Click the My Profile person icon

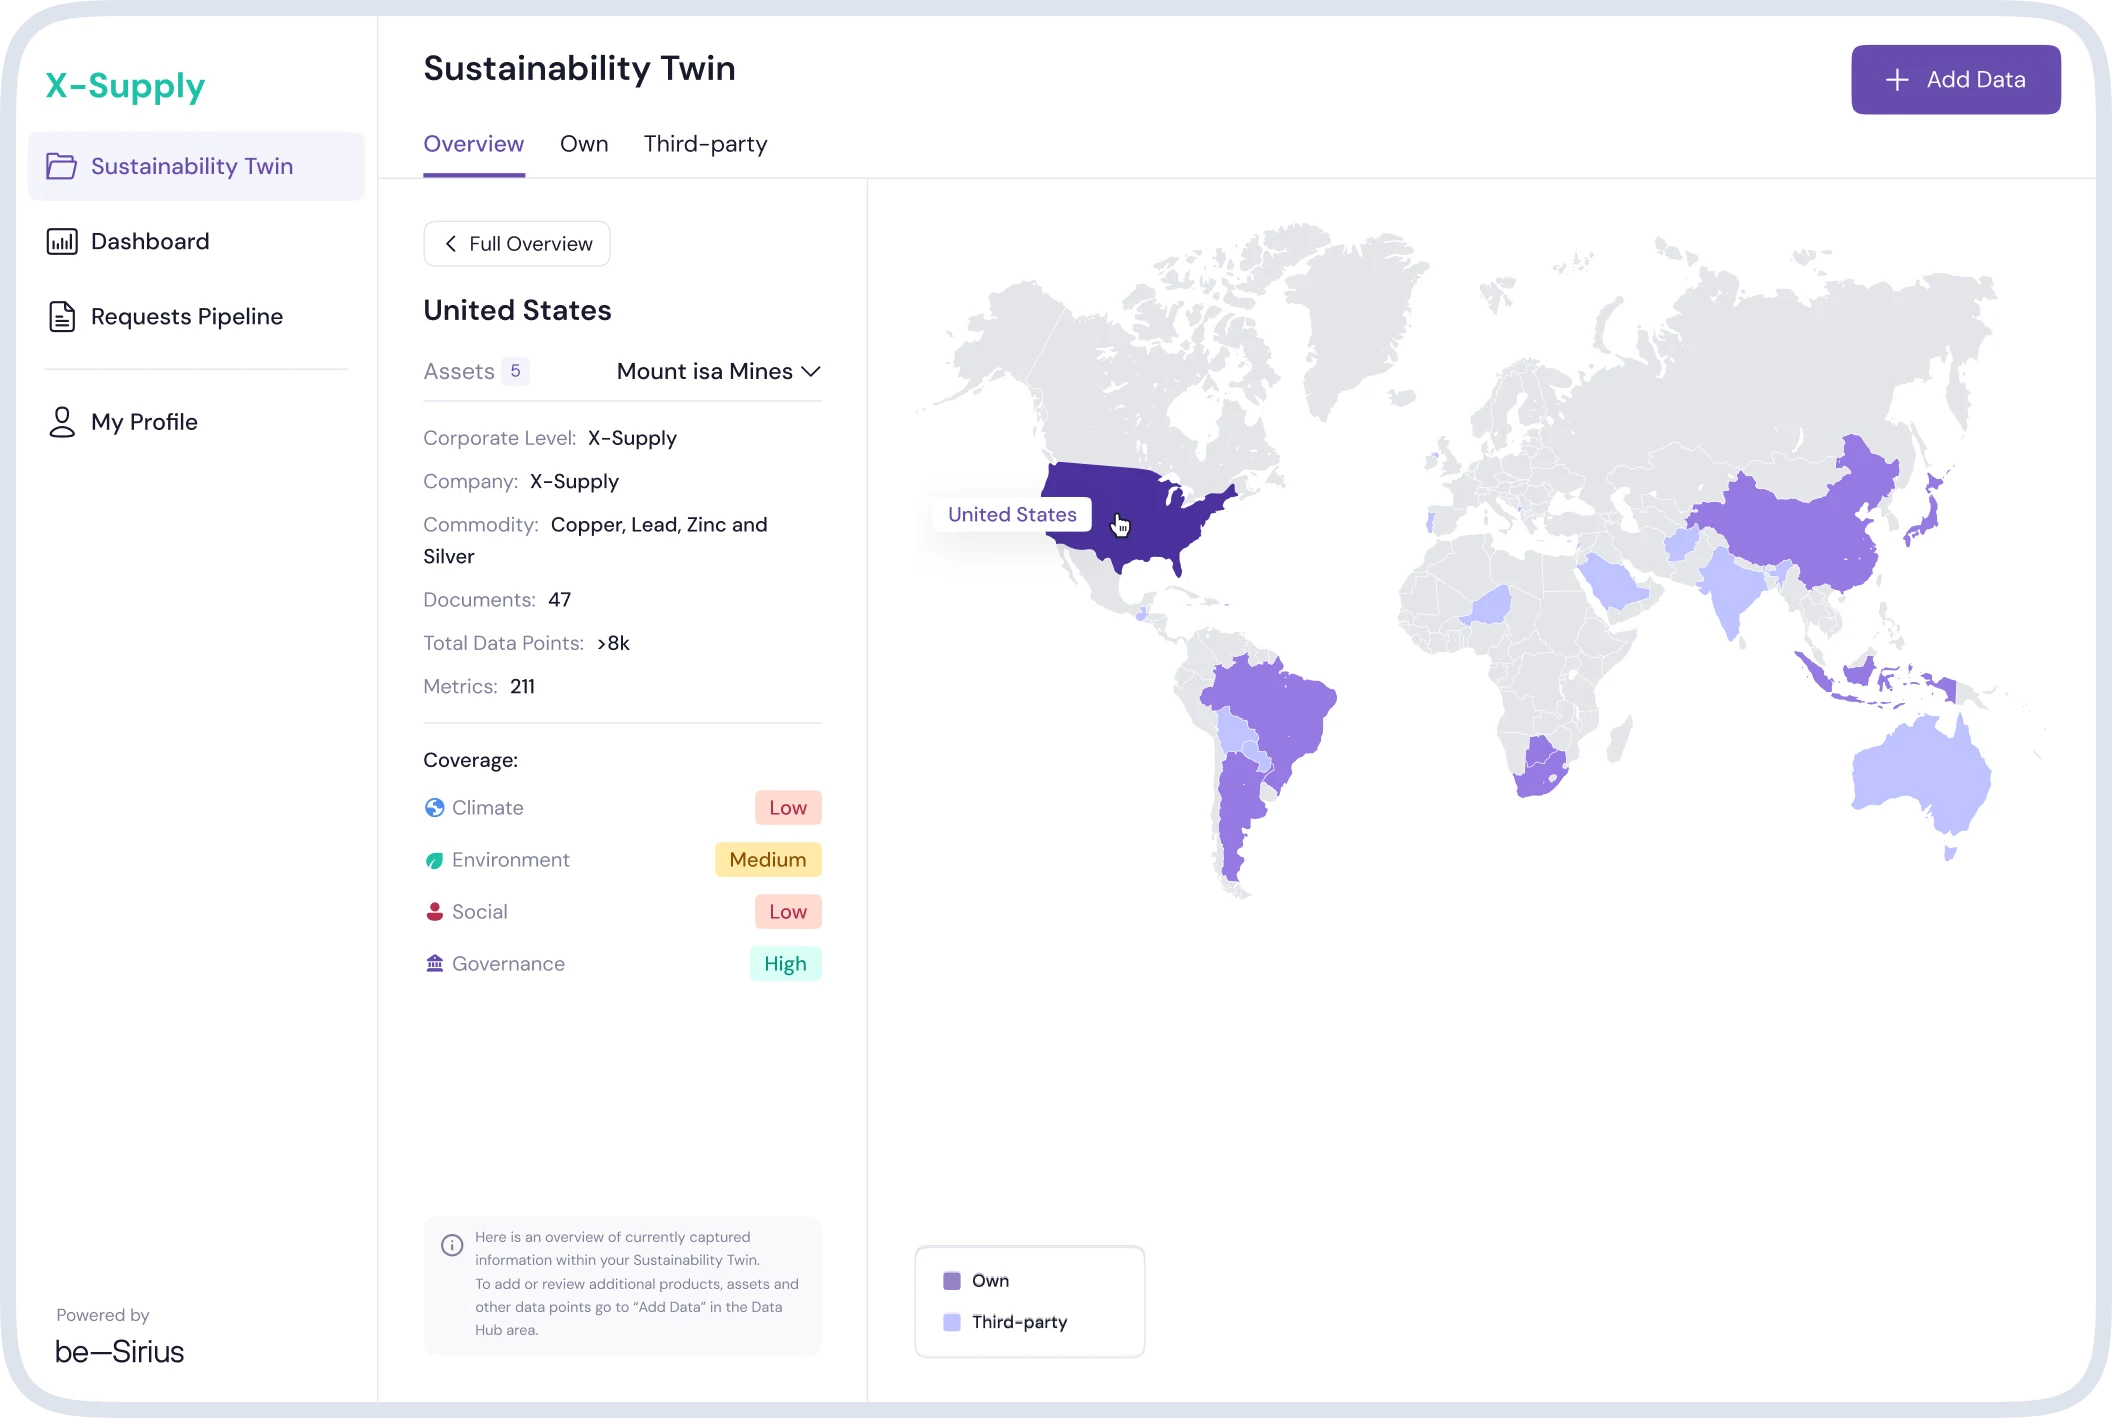[x=62, y=422]
